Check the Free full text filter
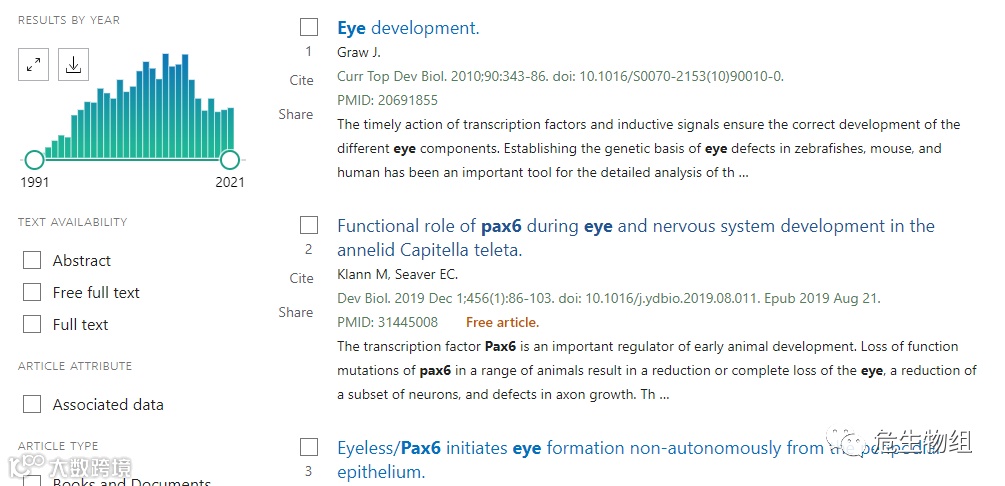Screen dimensions: 1005x486 33,293
